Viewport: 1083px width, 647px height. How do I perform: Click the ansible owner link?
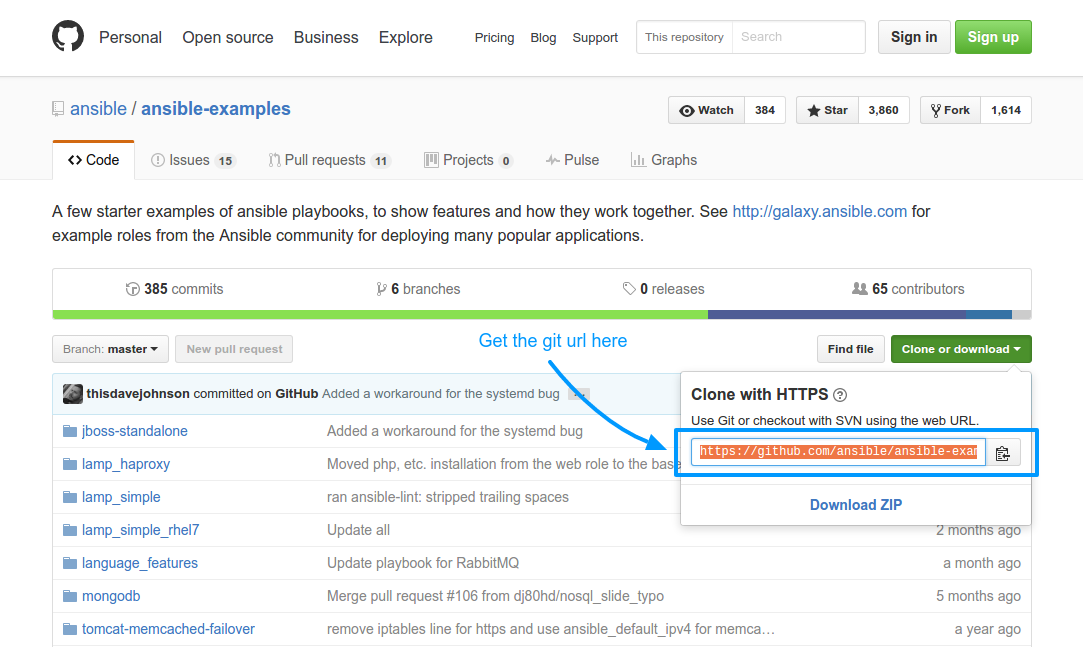[x=98, y=109]
